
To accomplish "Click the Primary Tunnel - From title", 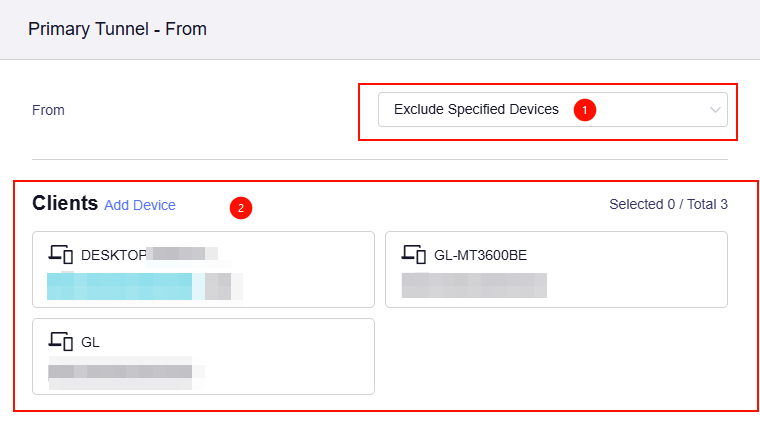I will click(x=117, y=29).
